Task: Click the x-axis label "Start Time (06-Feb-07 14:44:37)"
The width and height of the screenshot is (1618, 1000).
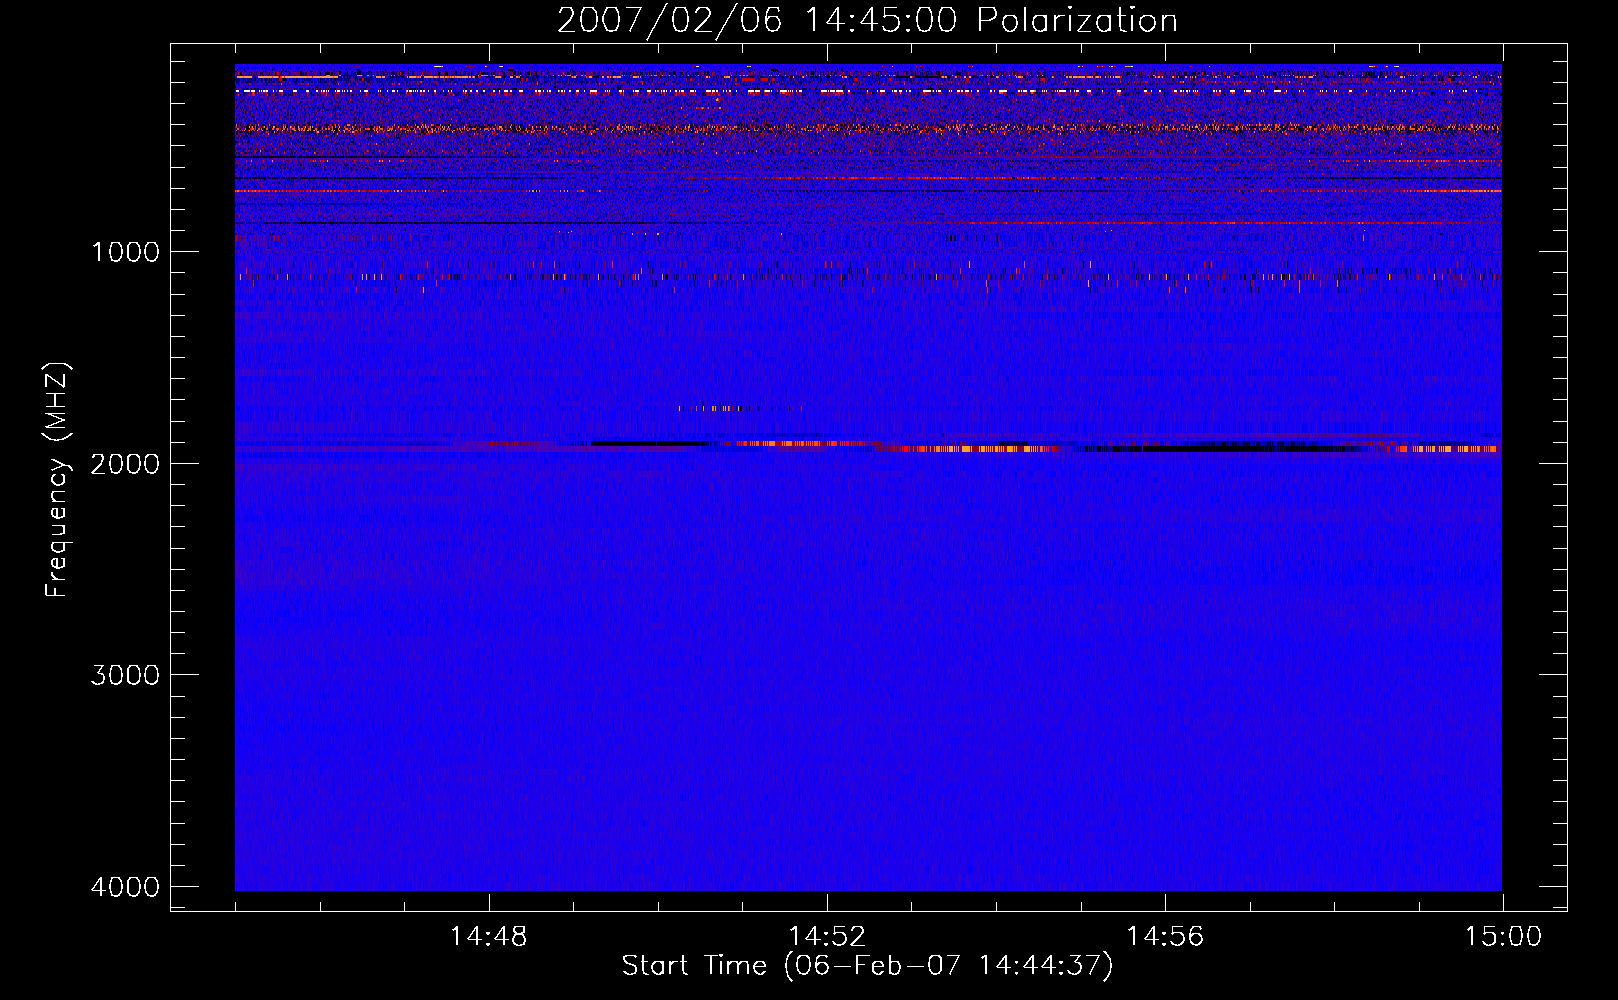Action: tap(867, 966)
